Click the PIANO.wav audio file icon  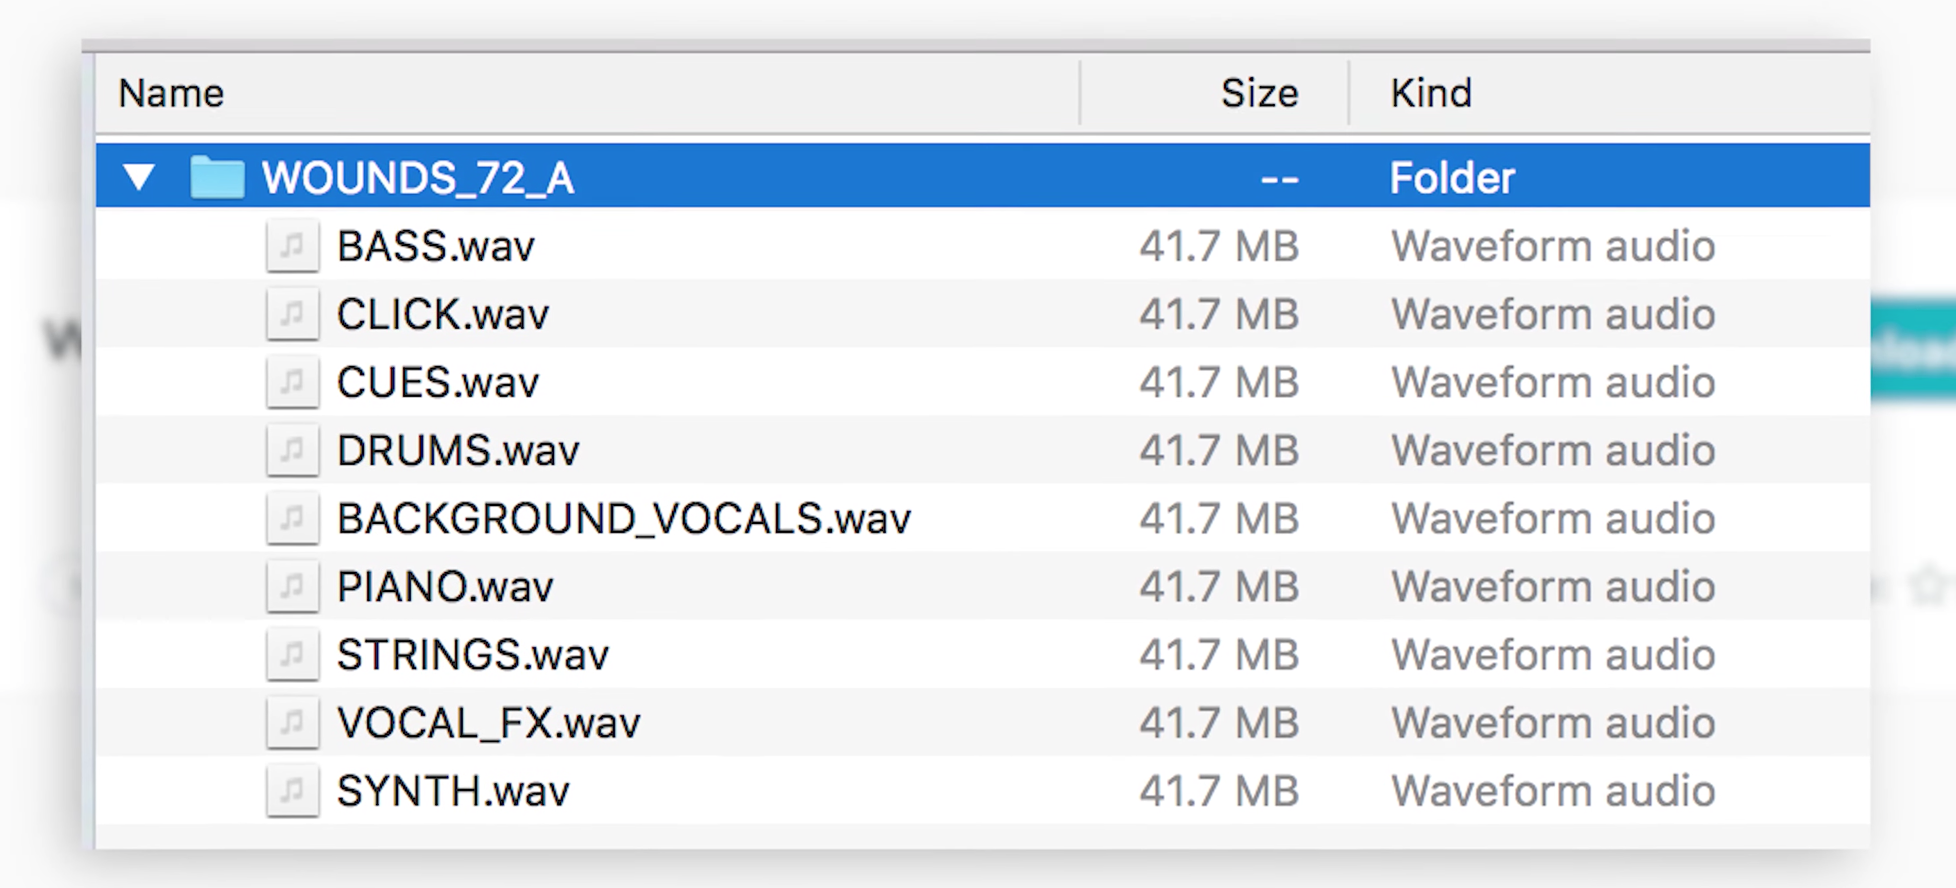[x=292, y=586]
